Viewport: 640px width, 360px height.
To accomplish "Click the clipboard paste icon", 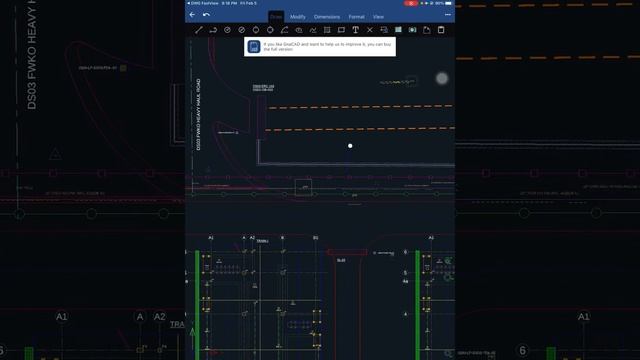I will (441, 30).
